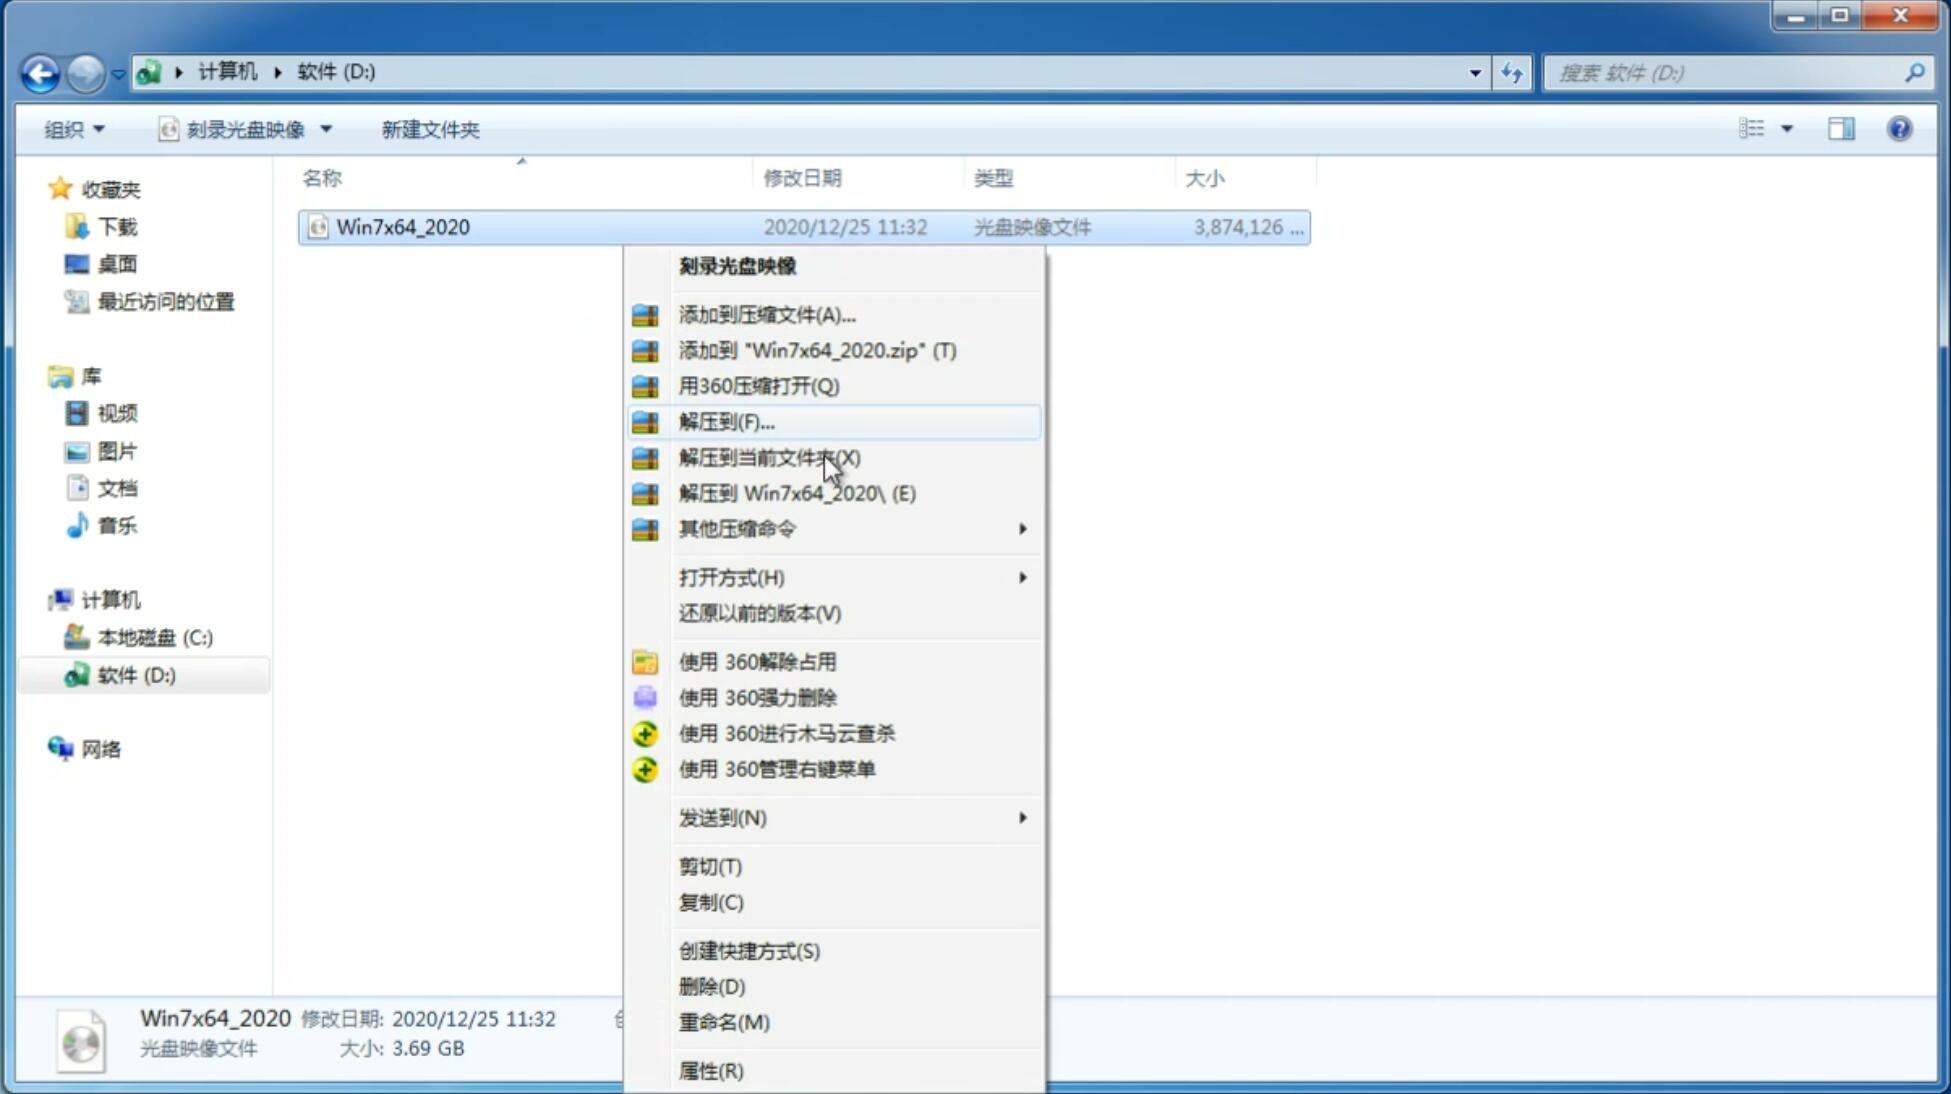This screenshot has width=1951, height=1094.
Task: Expand 发送到 submenu arrow
Action: pos(1022,818)
